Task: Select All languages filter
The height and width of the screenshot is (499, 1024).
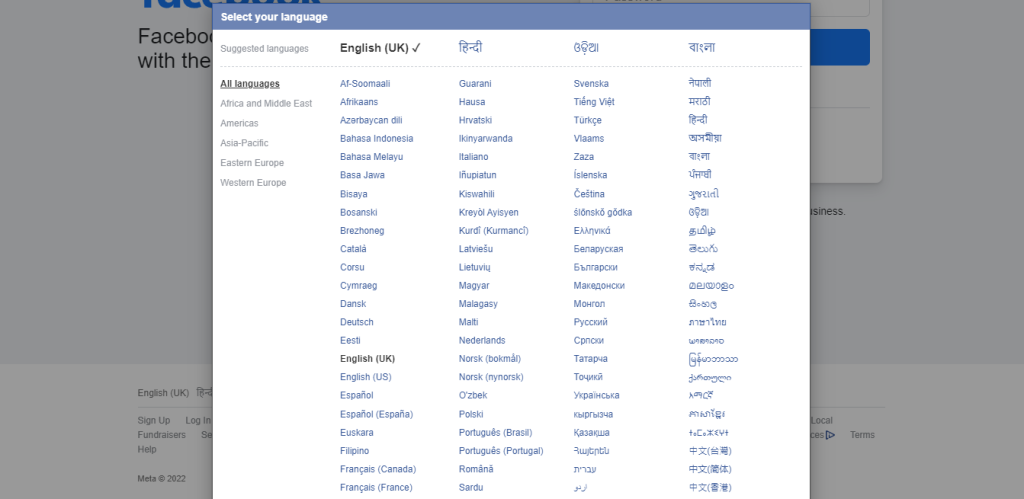Action: (249, 84)
